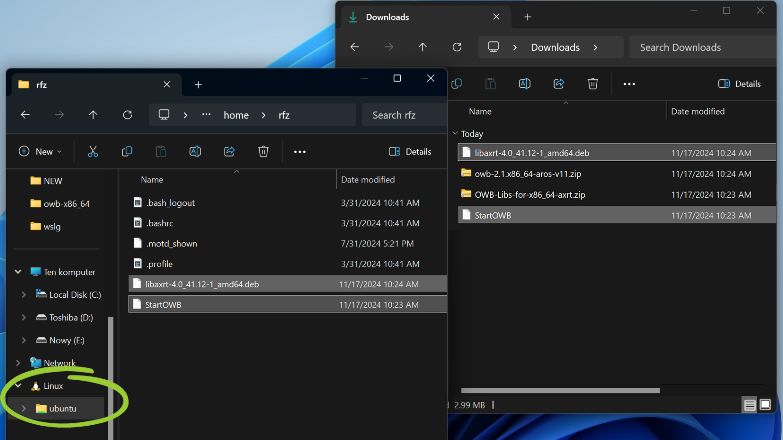
Task: Rename selected item in Downloads window
Action: (525, 83)
